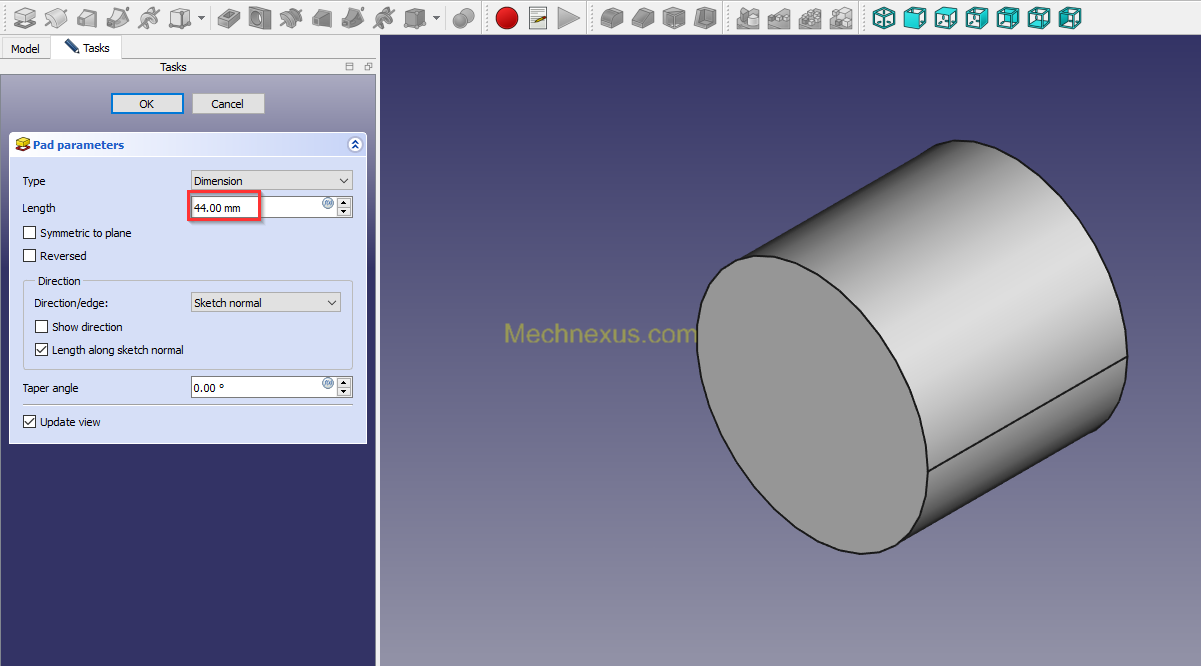Decrease Taper angle with down arrow
This screenshot has height=666, width=1201.
(345, 392)
